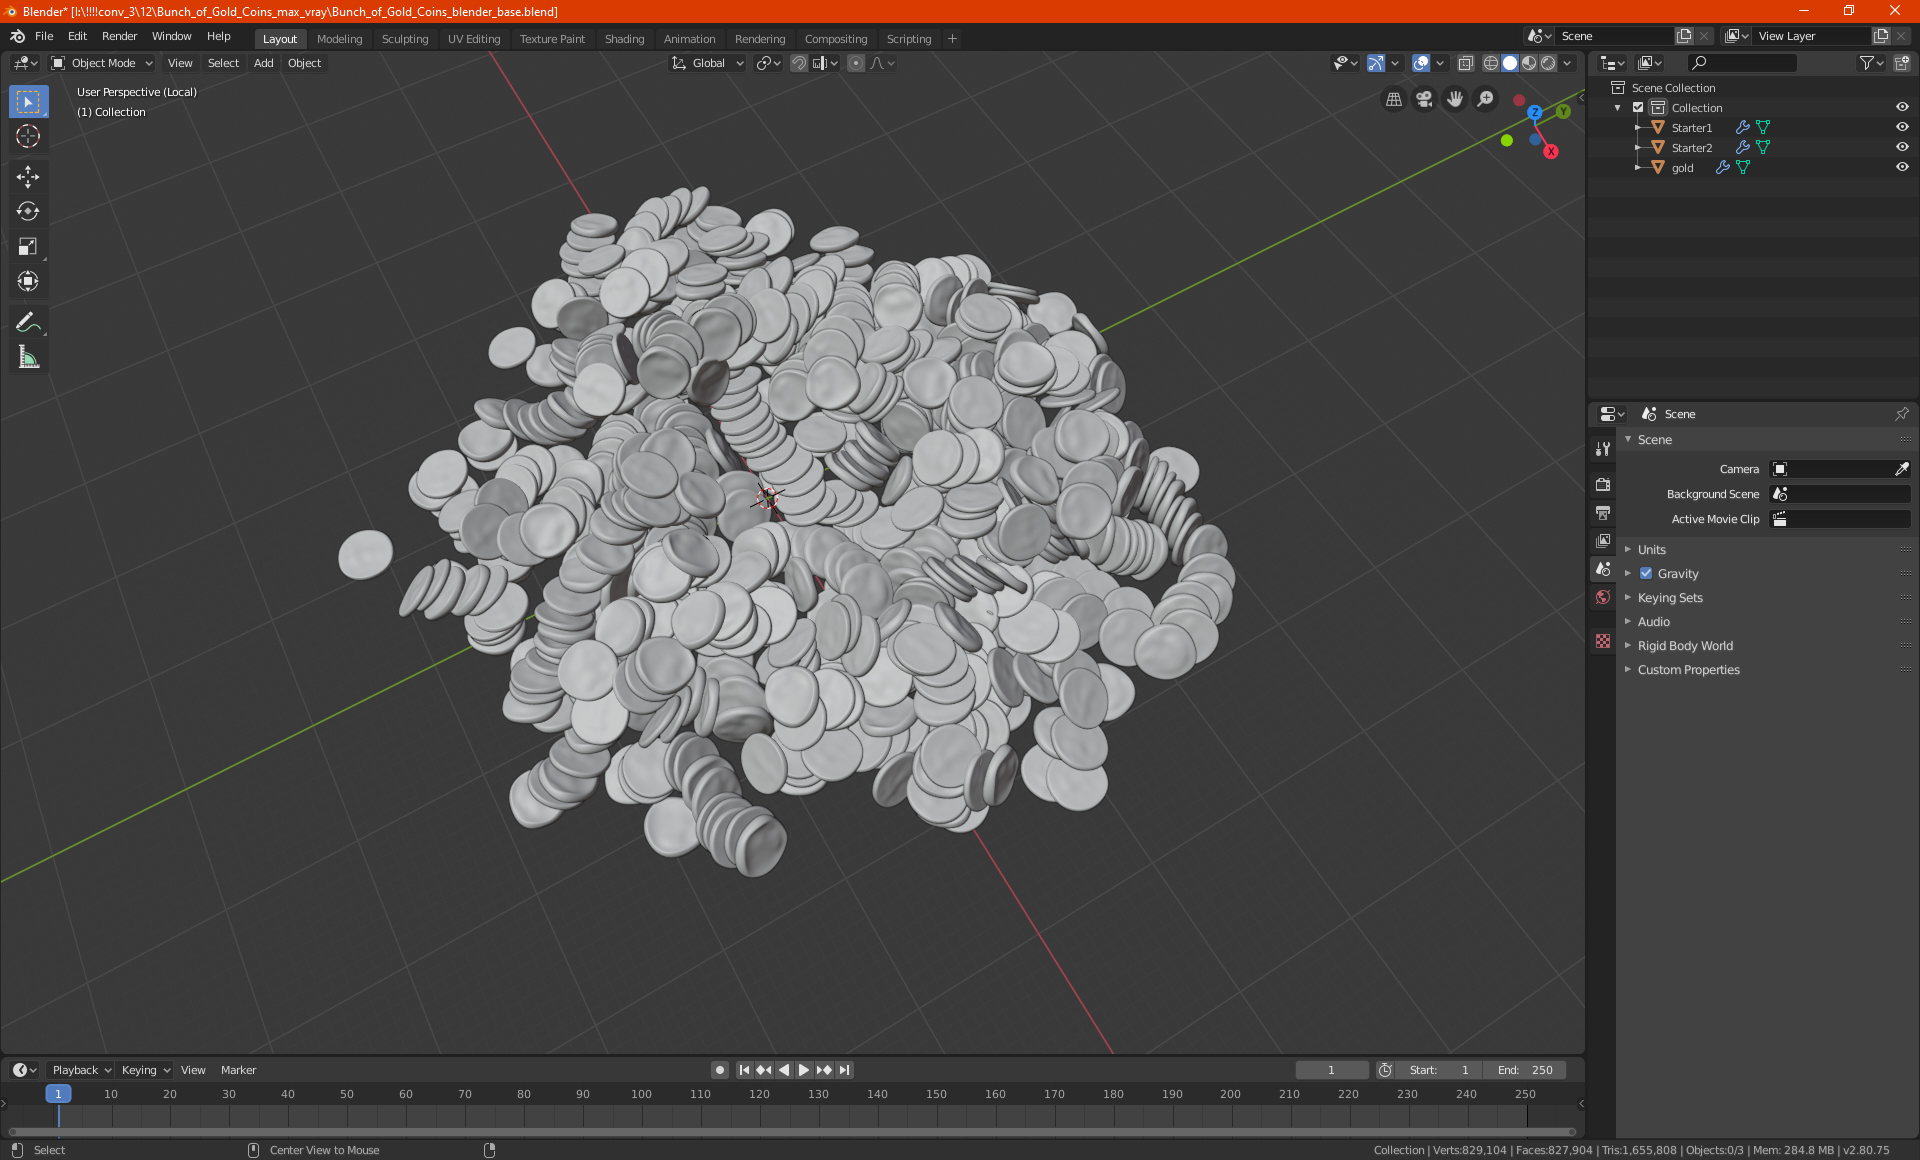Expand the Units panel
The width and height of the screenshot is (1920, 1160).
(x=1651, y=549)
